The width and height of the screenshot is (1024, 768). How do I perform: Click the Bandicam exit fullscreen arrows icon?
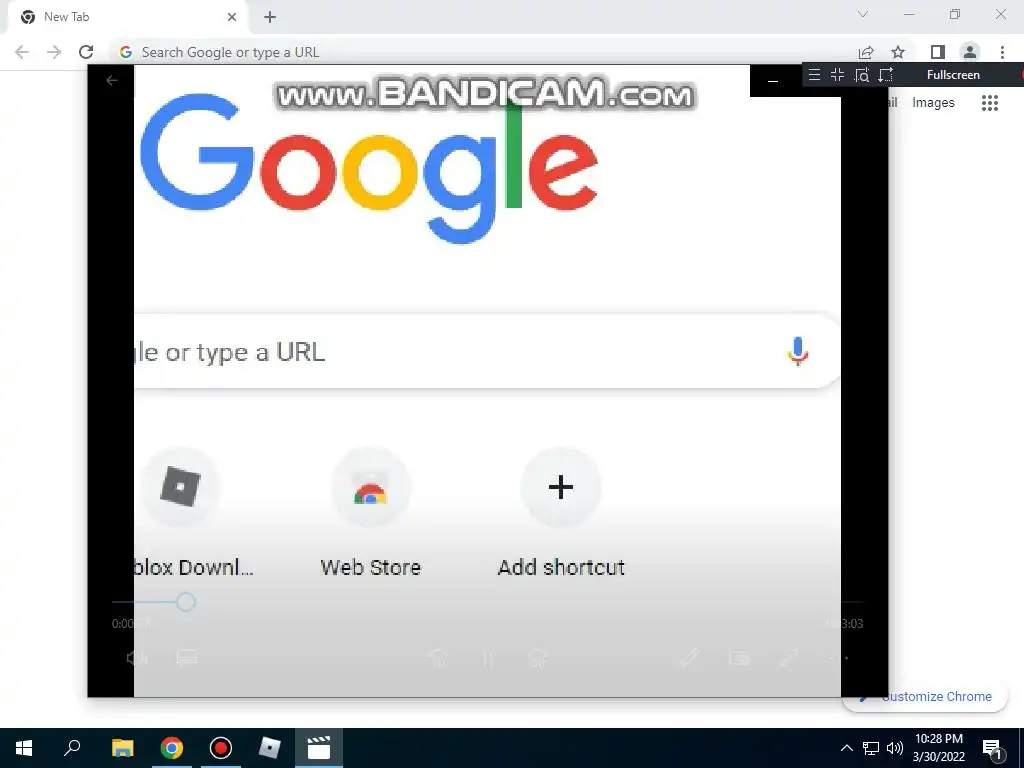pyautogui.click(x=837, y=74)
